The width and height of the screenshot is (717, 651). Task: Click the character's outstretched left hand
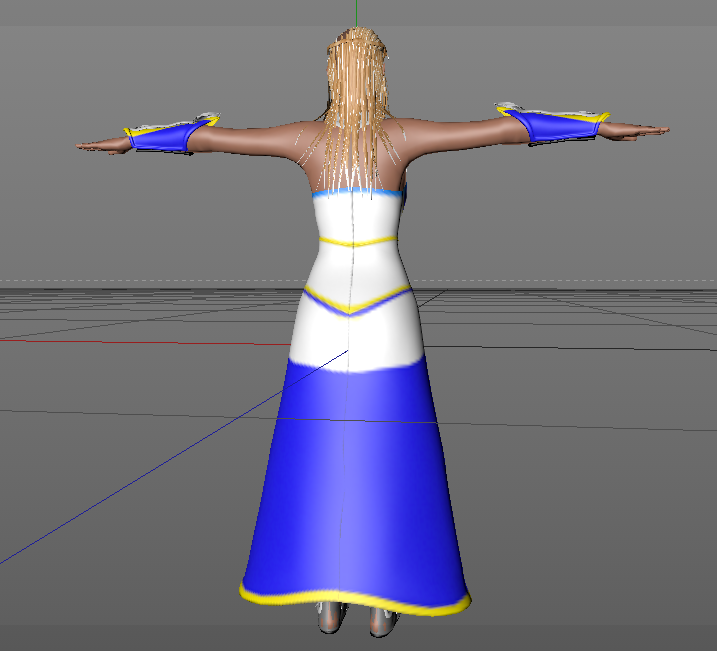103,146
